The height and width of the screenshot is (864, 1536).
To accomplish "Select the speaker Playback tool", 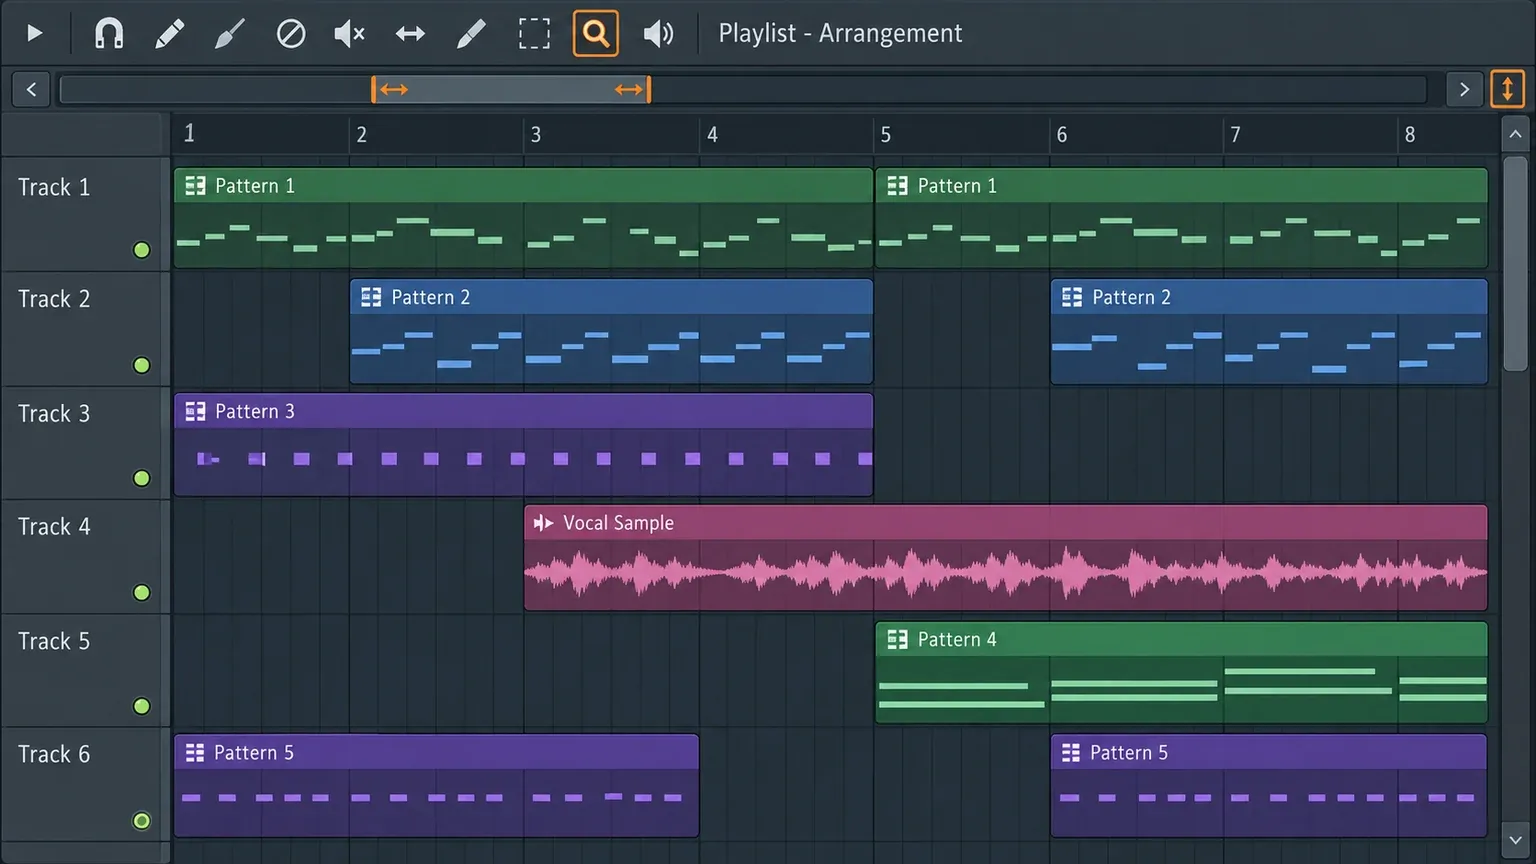I will (658, 33).
